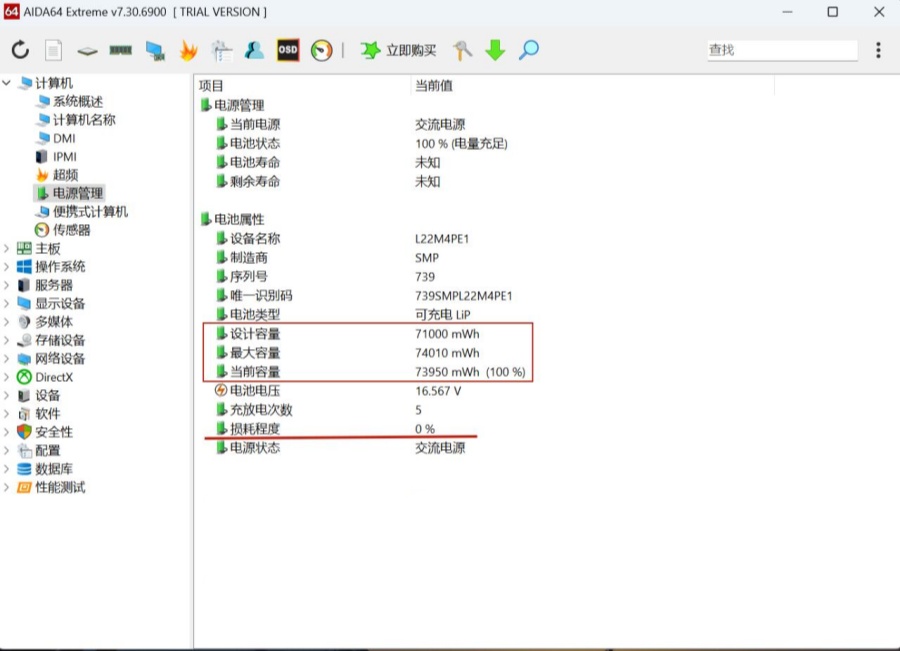Click the Refresh toolbar icon
The width and height of the screenshot is (900, 651).
tap(20, 50)
